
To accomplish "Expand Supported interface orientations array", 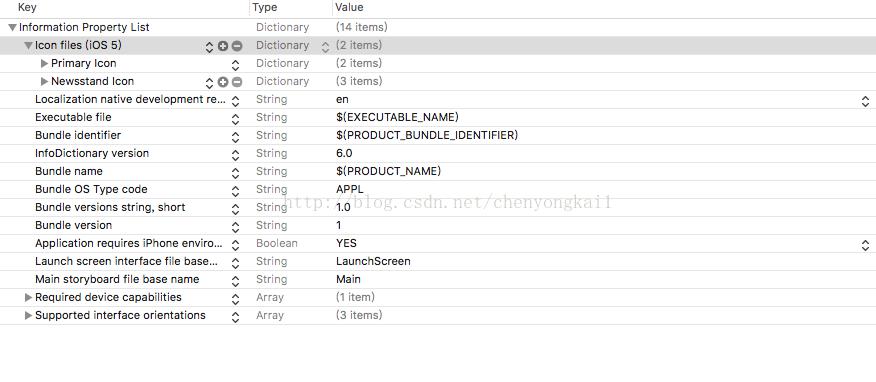I will point(28,315).
